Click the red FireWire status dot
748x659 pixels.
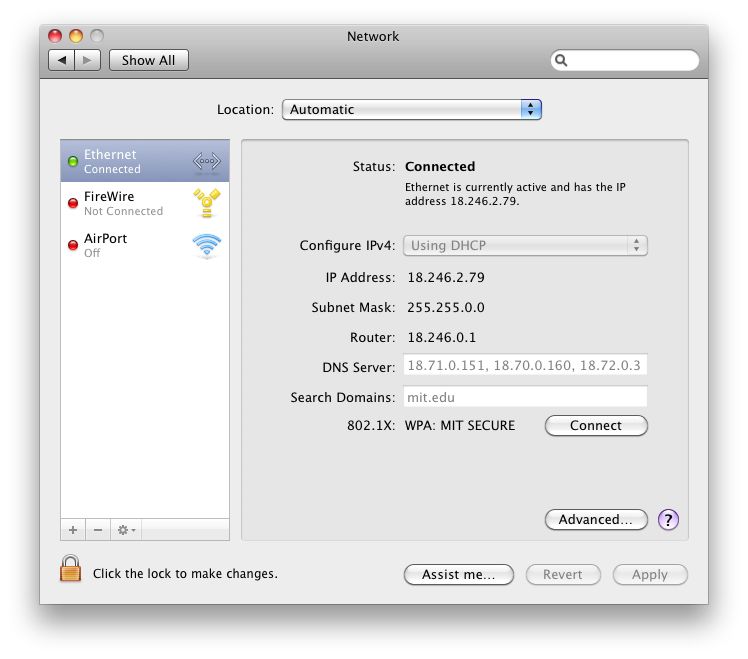73,203
